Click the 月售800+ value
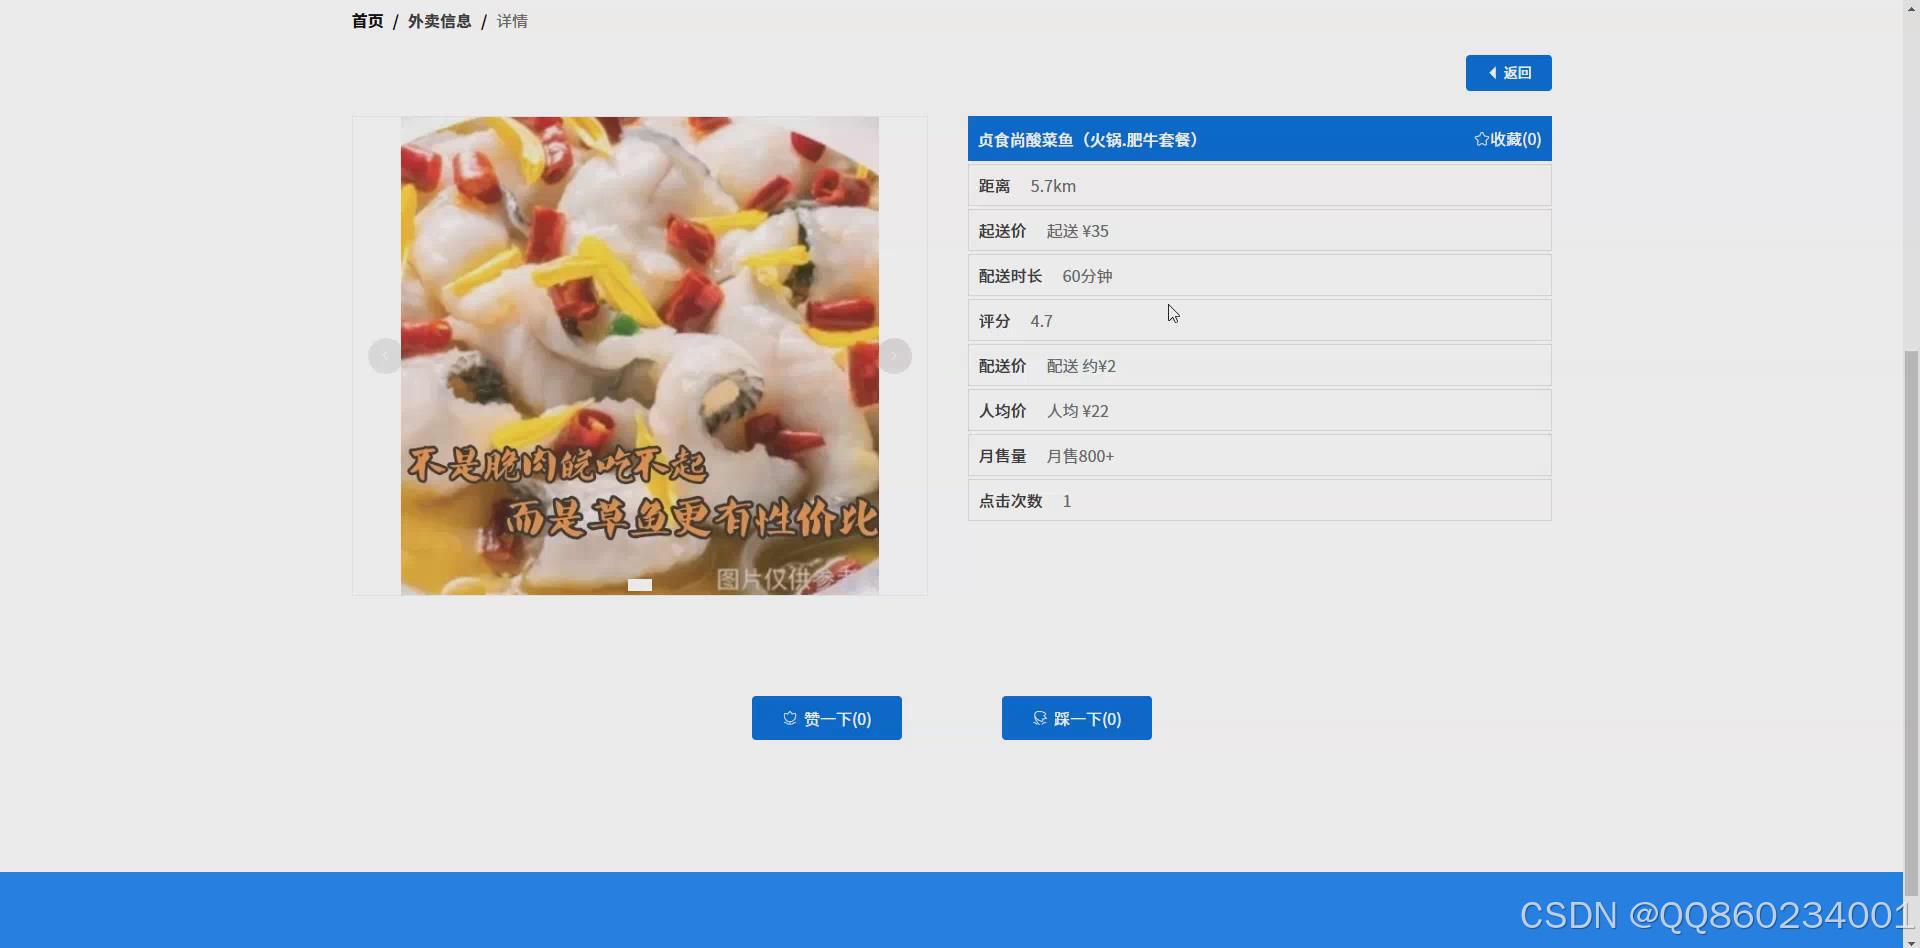This screenshot has height=948, width=1920. (1080, 456)
